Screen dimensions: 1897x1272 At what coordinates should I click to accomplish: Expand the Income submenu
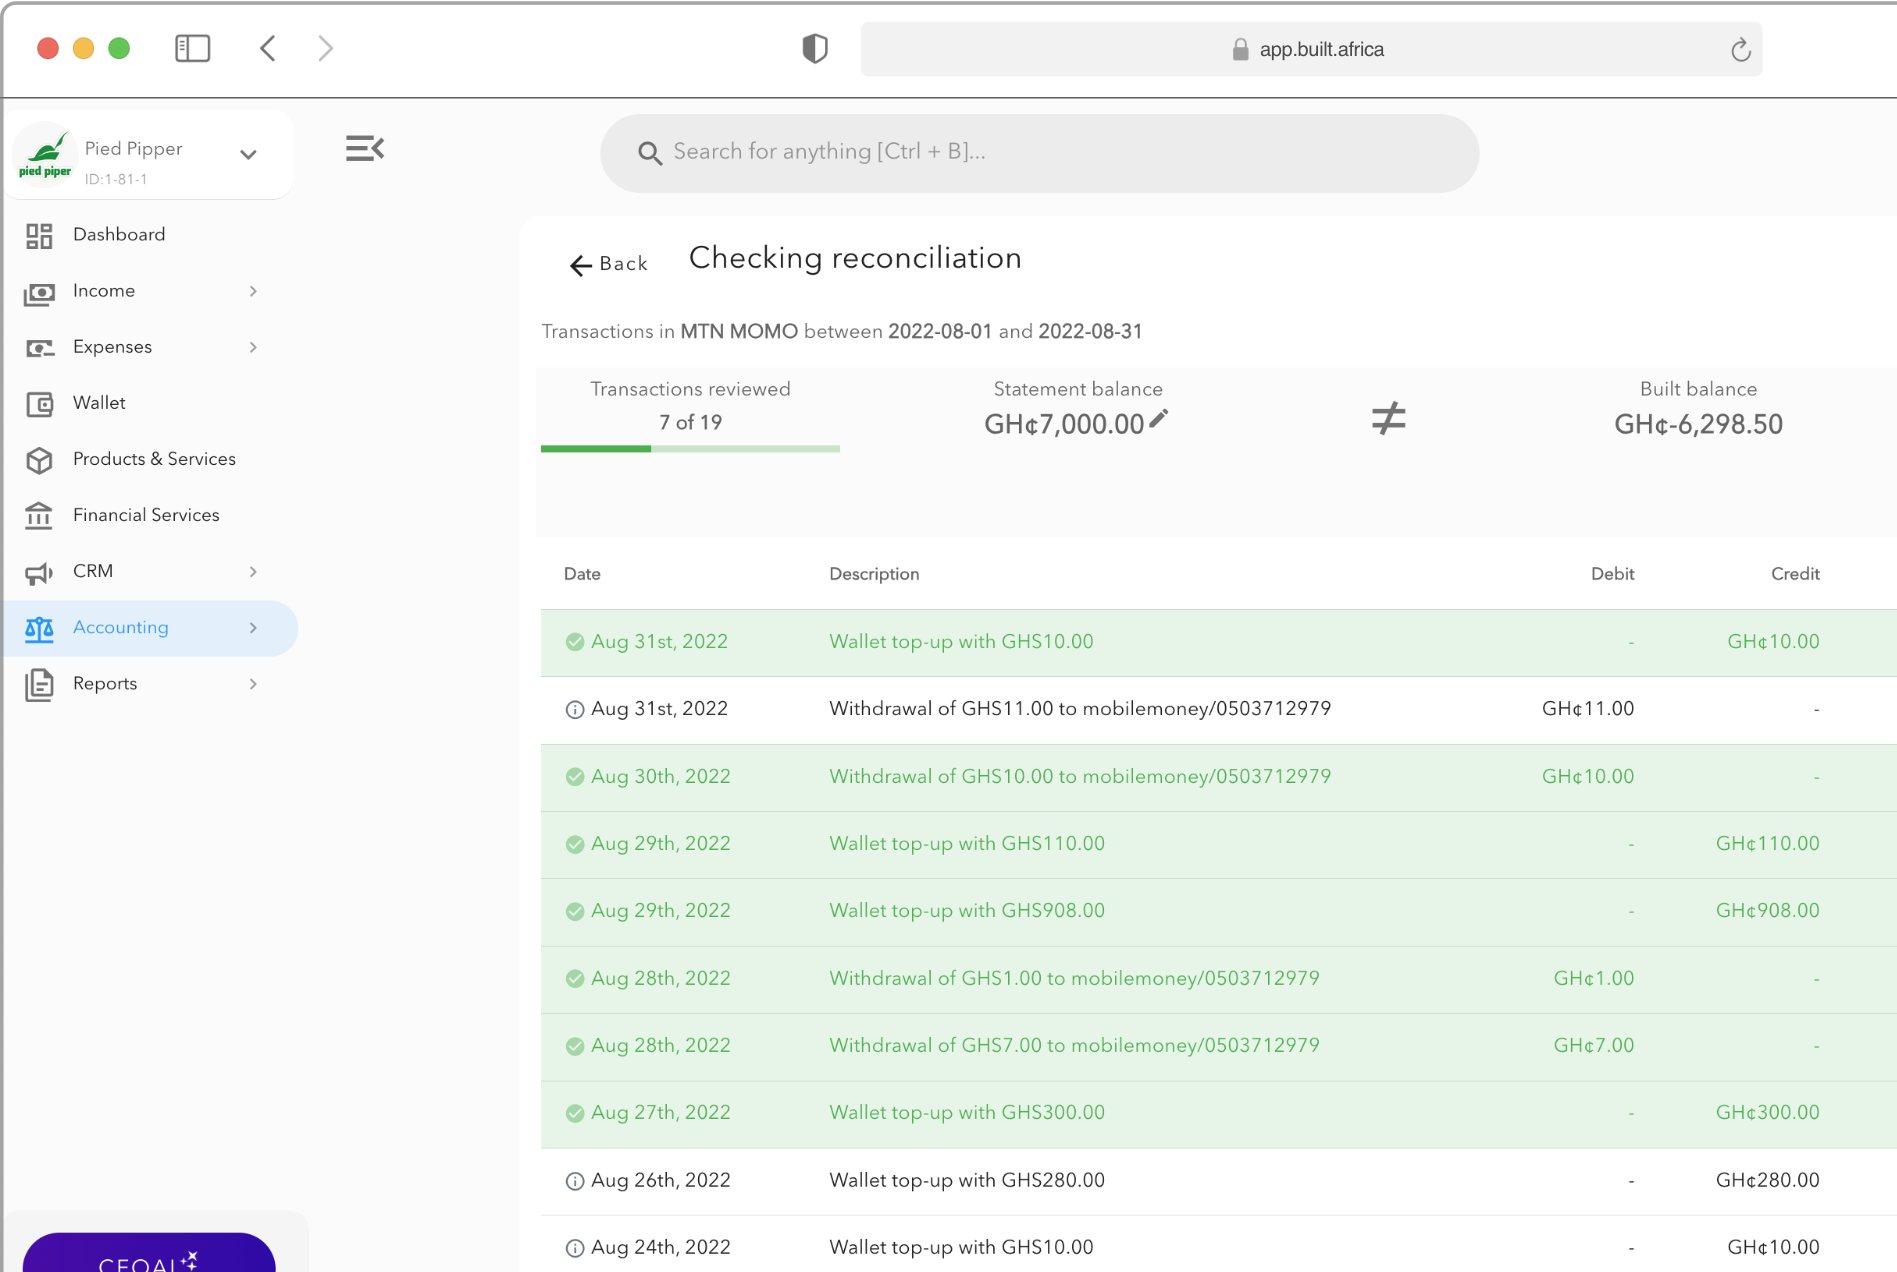click(253, 291)
